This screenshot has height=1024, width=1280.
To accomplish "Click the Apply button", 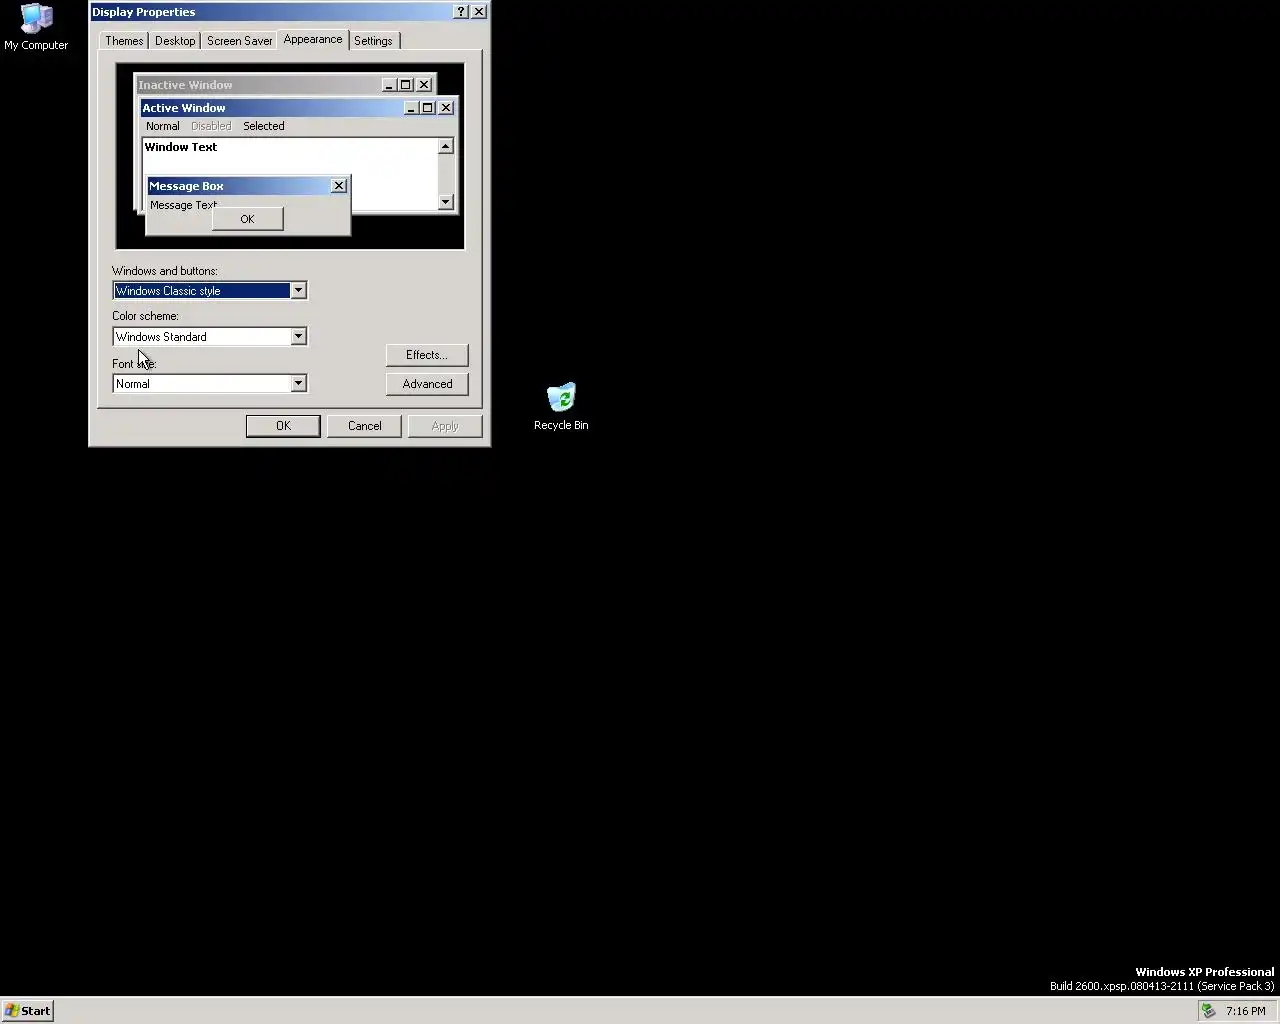I will 445,426.
